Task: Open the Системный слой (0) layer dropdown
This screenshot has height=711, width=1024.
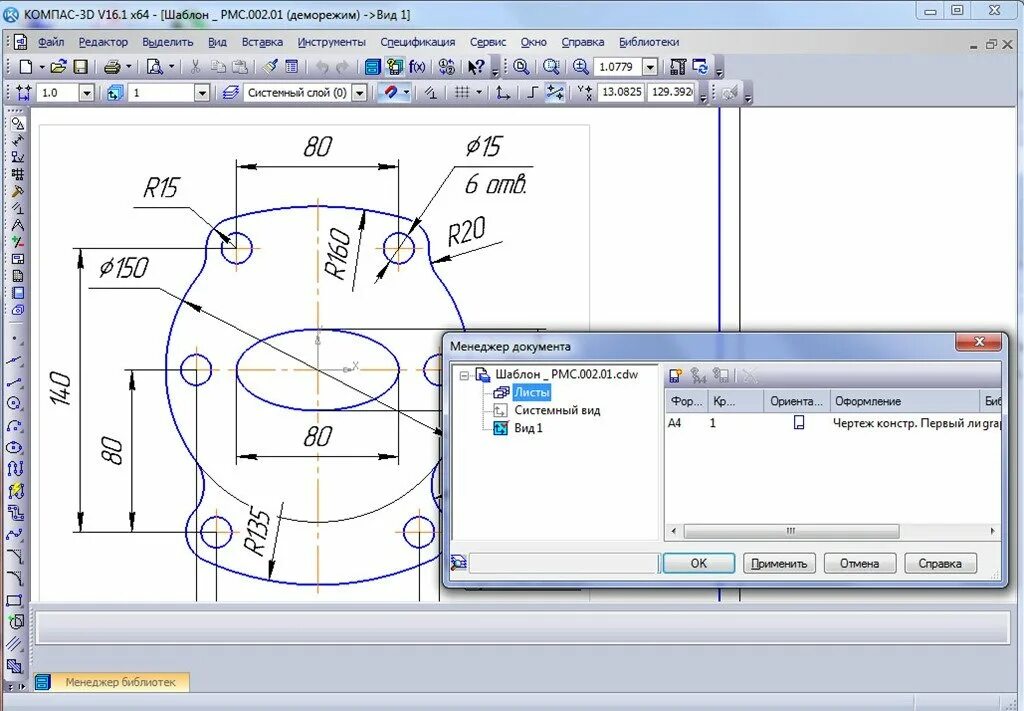Action: pos(359,93)
